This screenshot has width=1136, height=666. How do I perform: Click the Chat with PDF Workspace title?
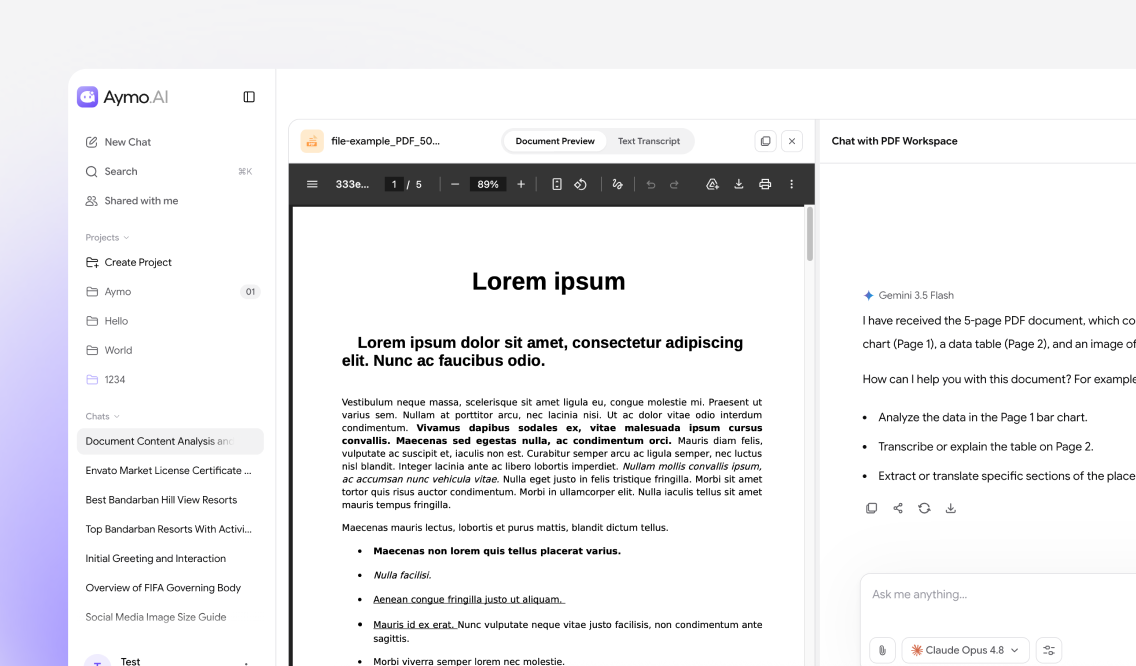[x=894, y=141]
